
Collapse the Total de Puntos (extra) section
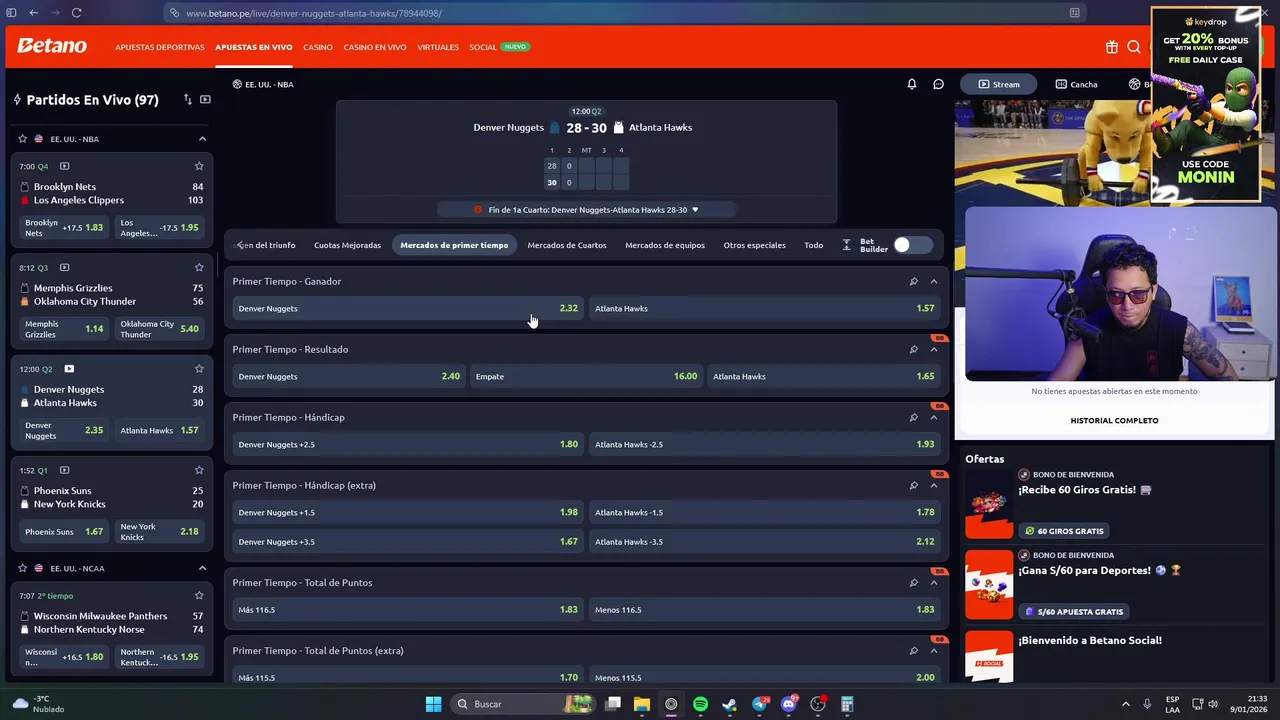(x=934, y=651)
